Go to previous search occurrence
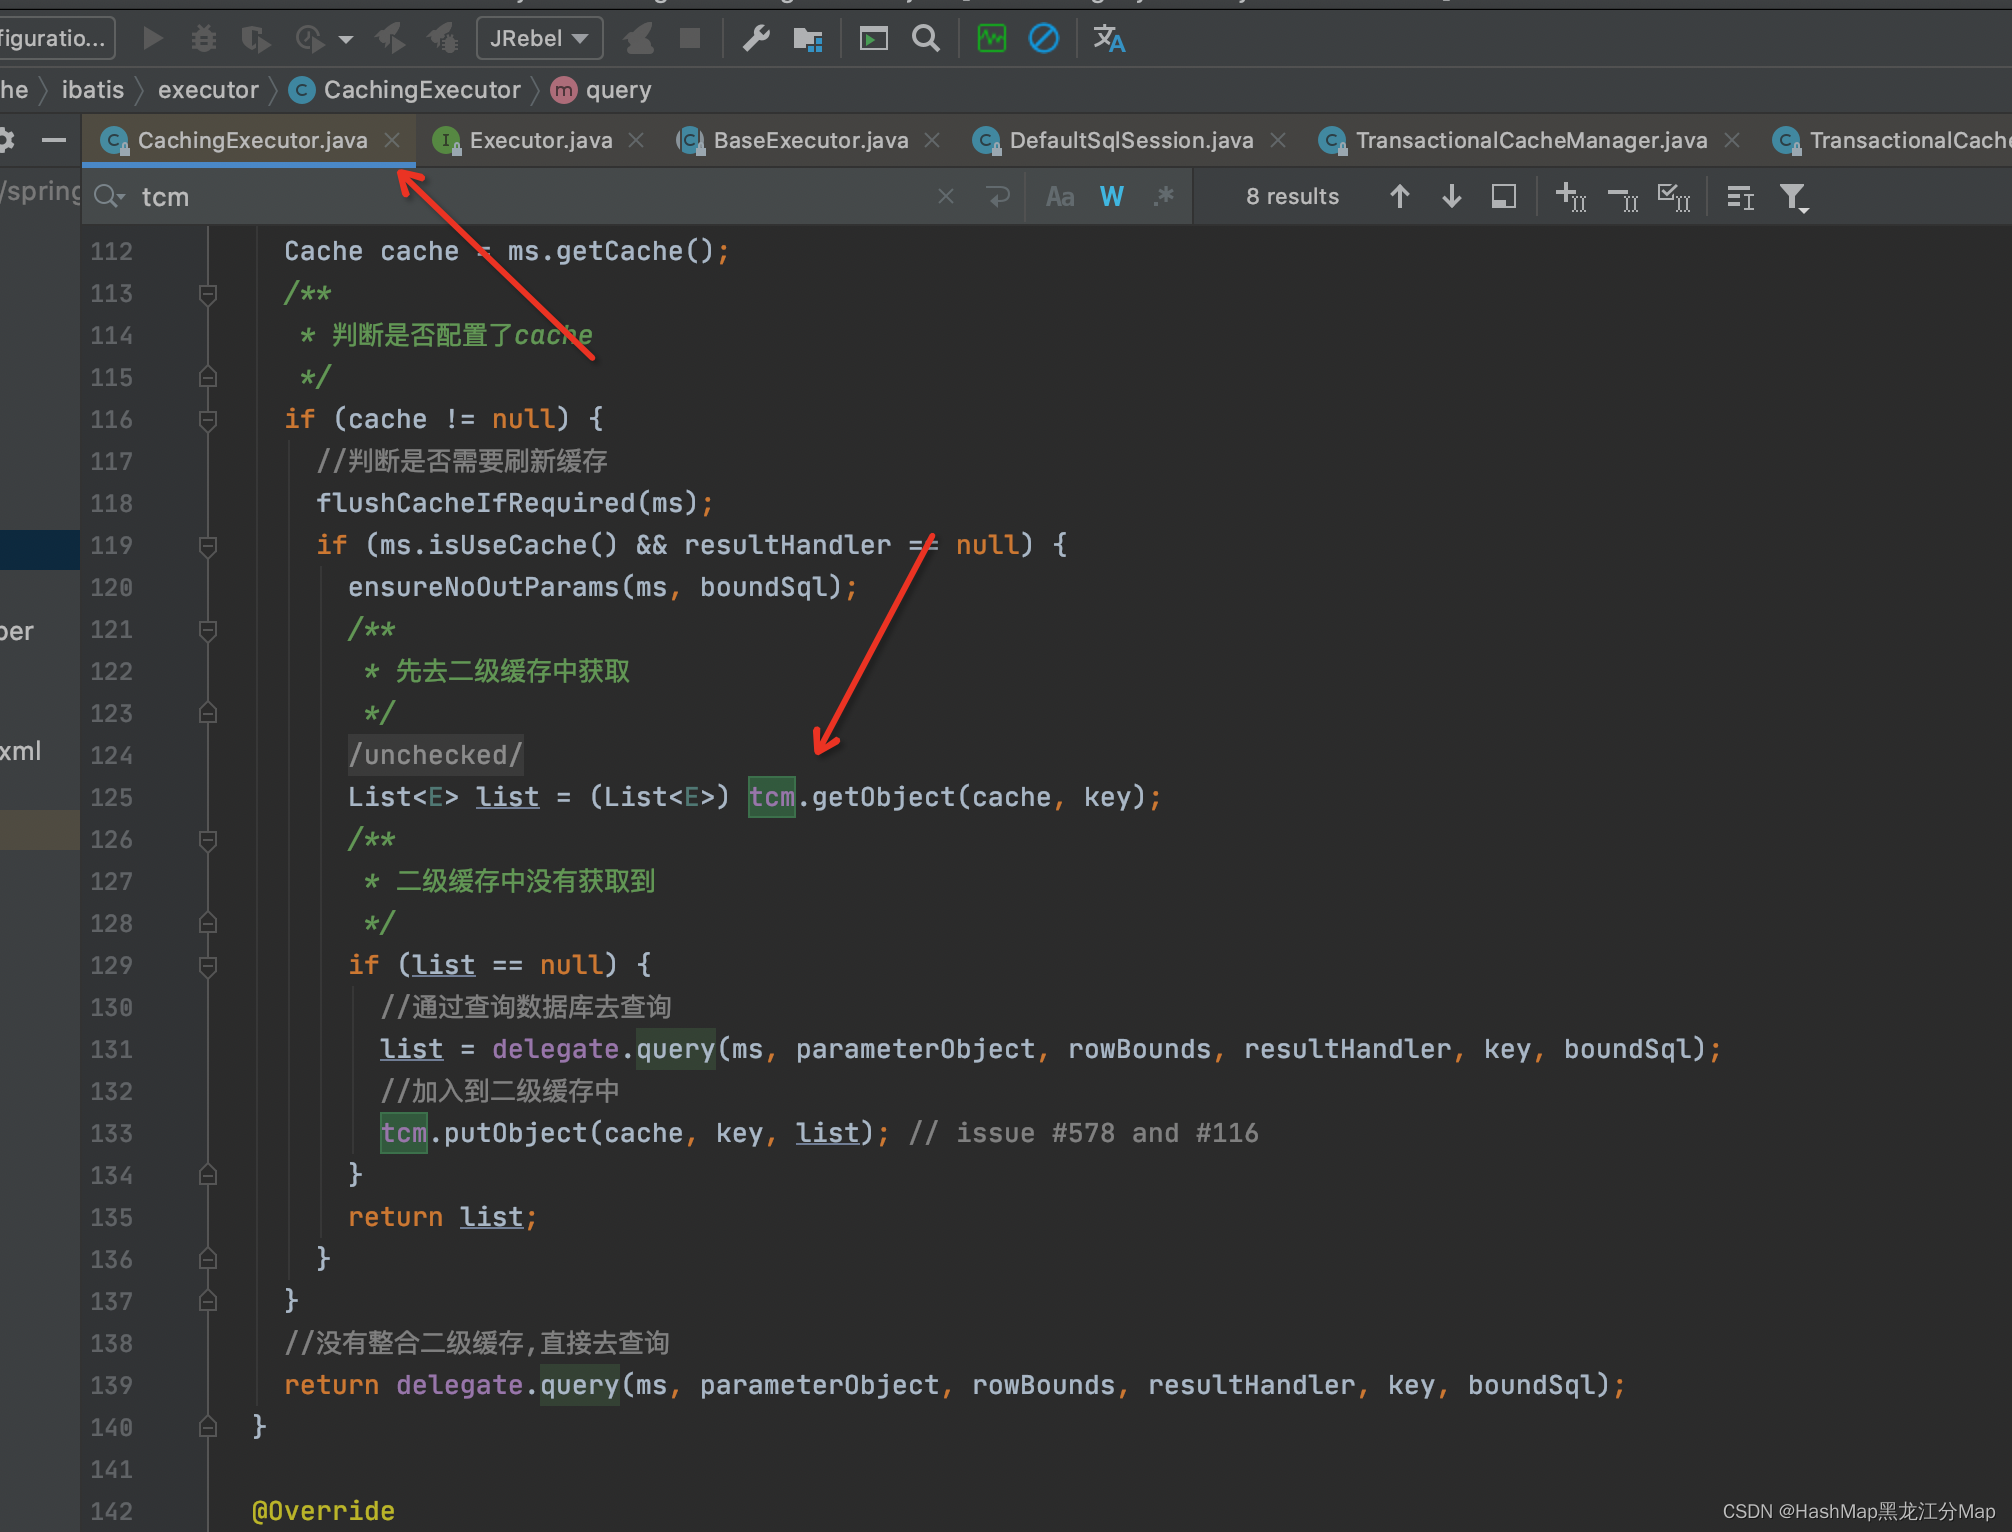The width and height of the screenshot is (2012, 1532). 1400,197
